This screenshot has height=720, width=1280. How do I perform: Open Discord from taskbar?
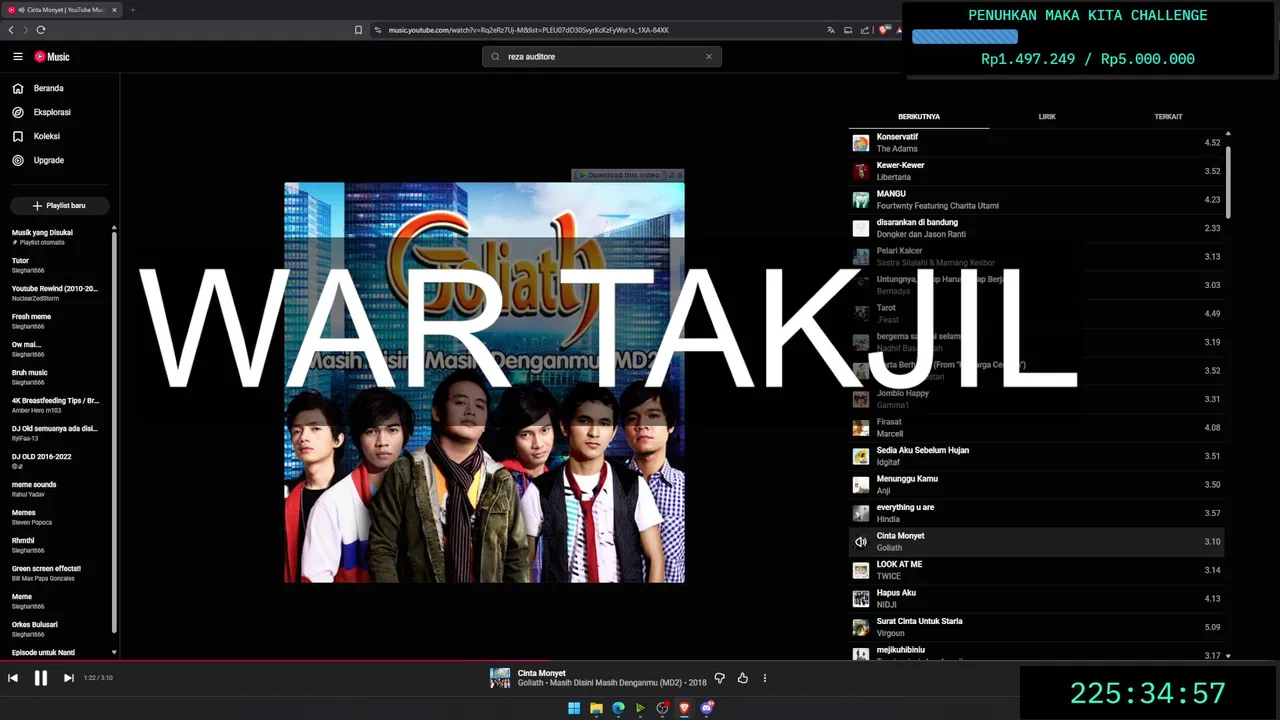(707, 708)
